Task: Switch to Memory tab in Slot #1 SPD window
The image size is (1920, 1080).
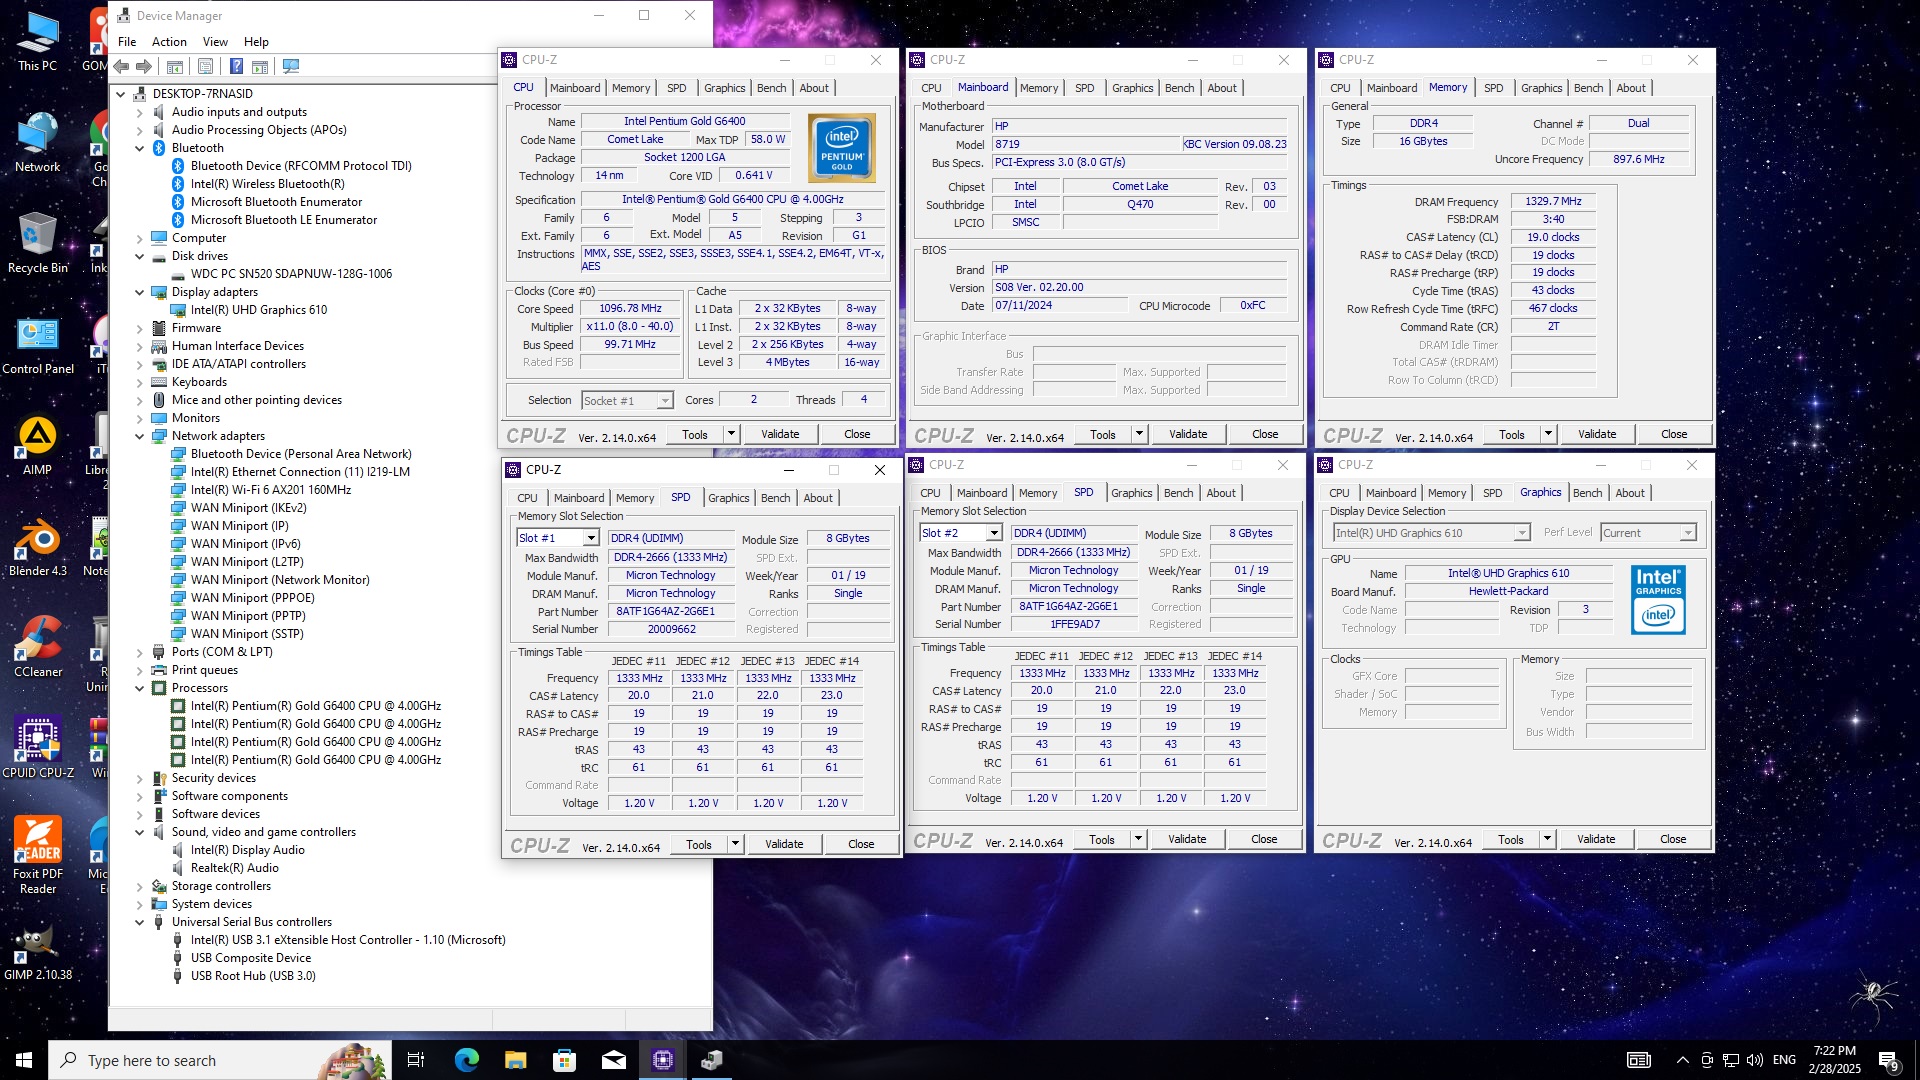Action: (x=634, y=498)
